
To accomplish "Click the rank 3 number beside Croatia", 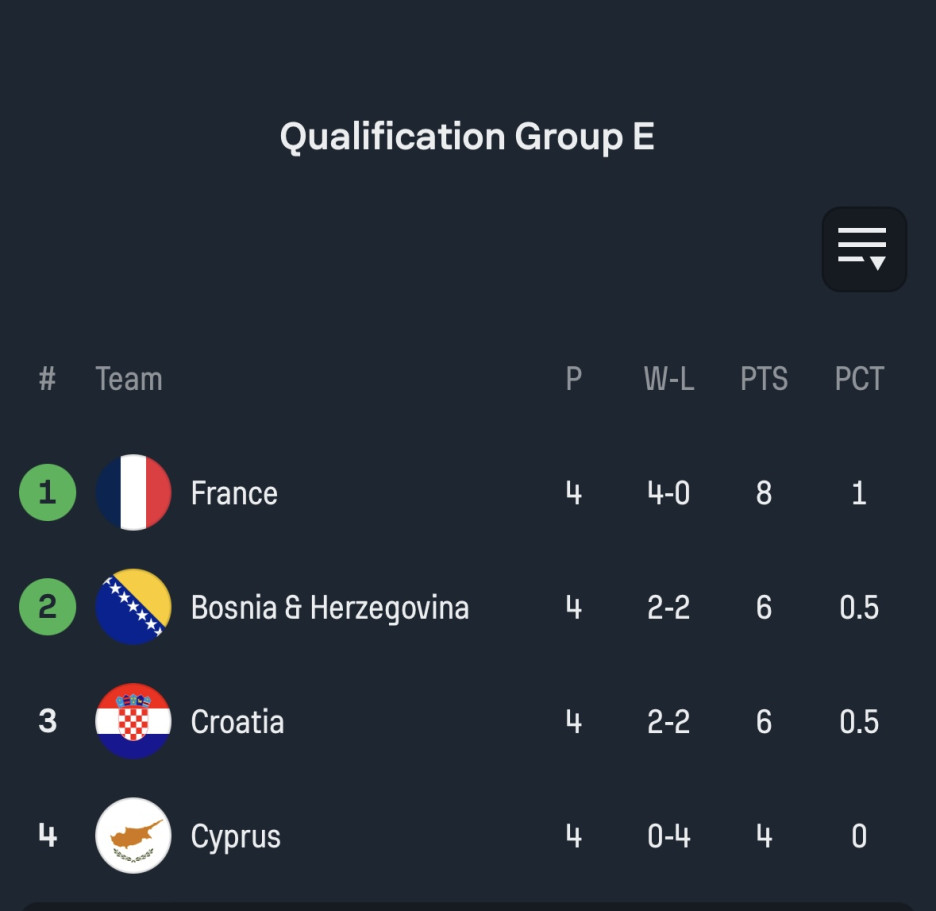I will [x=47, y=721].
